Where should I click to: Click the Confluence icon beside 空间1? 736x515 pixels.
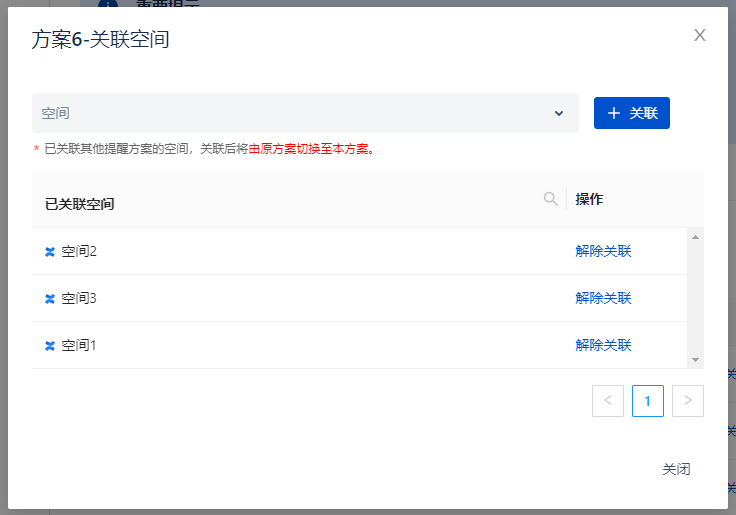50,346
